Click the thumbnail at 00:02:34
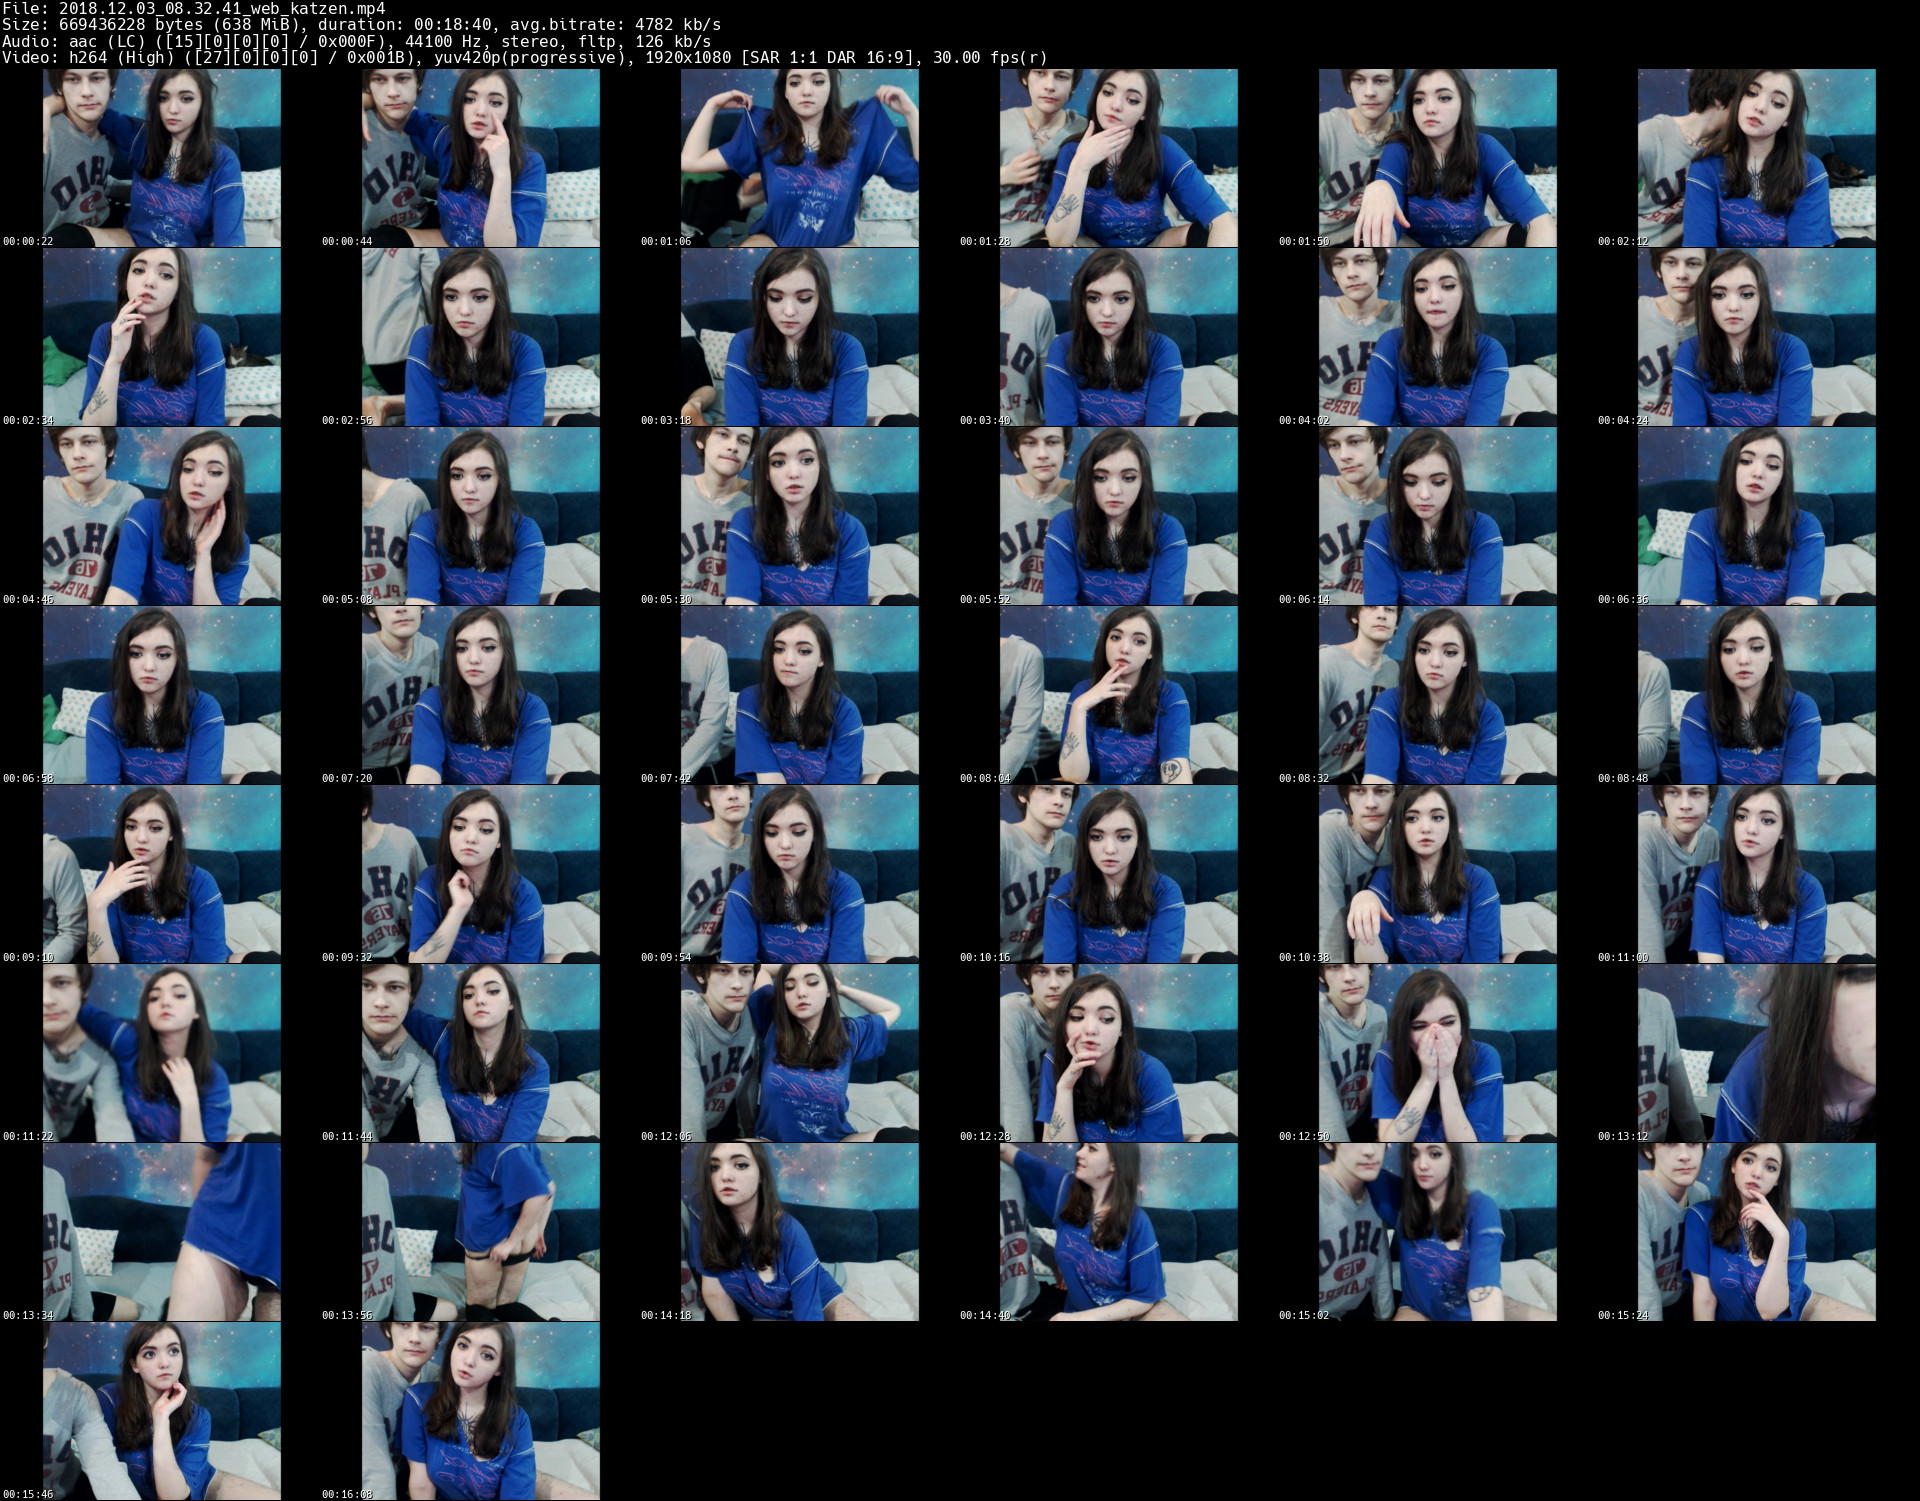The width and height of the screenshot is (1920, 1501). point(162,337)
